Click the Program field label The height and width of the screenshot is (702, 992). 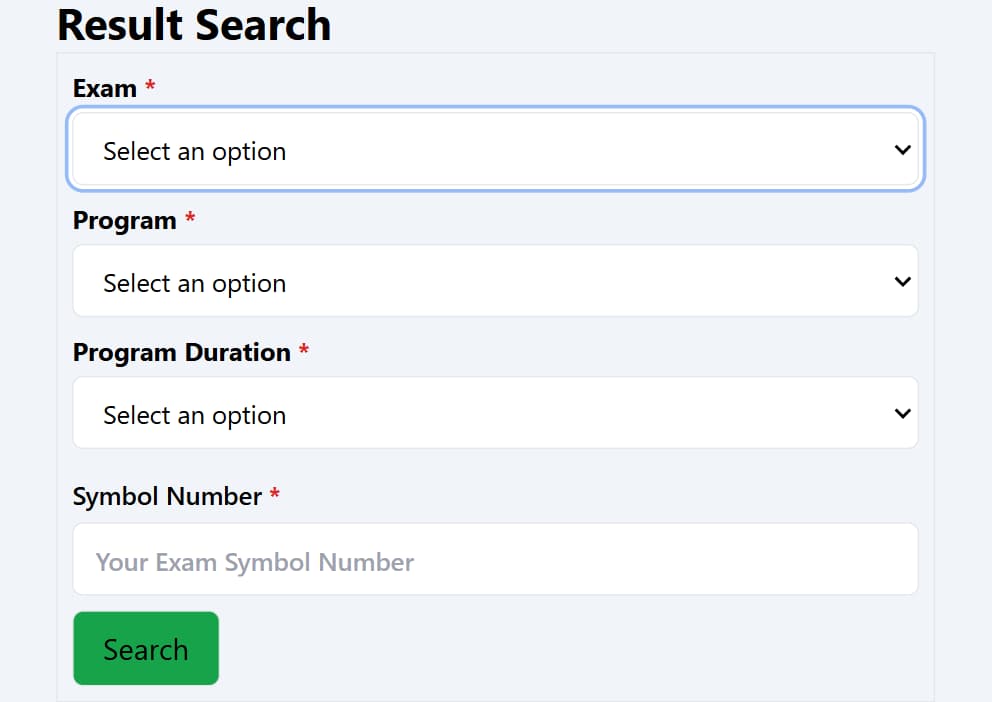click(x=123, y=220)
